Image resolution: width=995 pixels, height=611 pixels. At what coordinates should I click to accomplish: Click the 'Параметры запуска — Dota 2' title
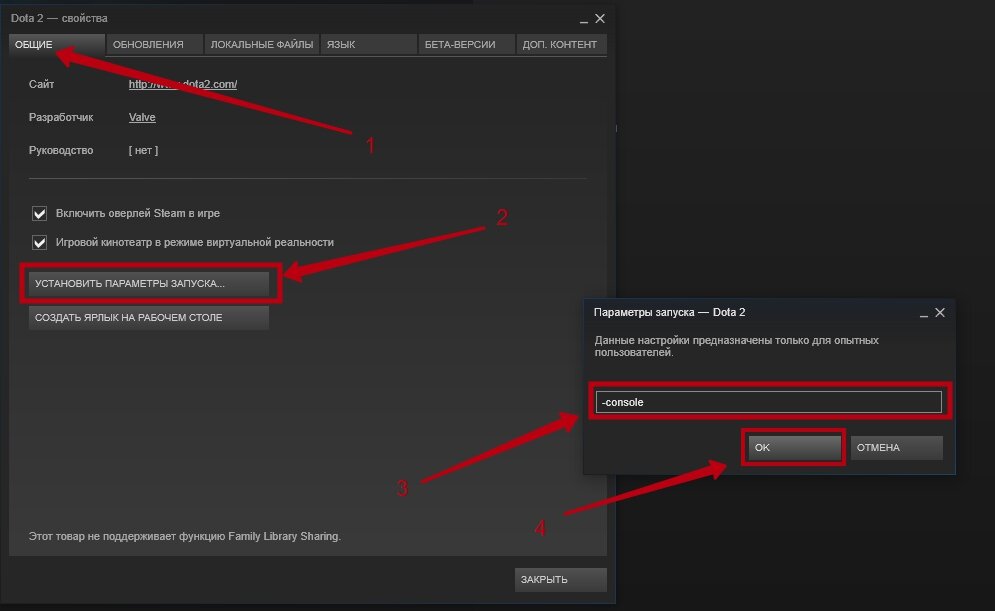669,312
